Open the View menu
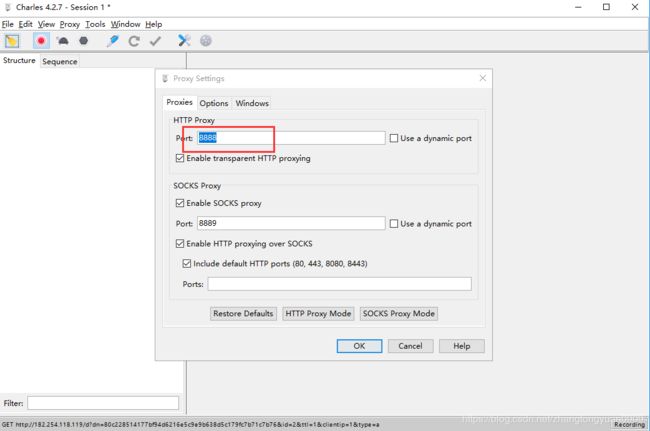The height and width of the screenshot is (431, 650). click(x=46, y=24)
